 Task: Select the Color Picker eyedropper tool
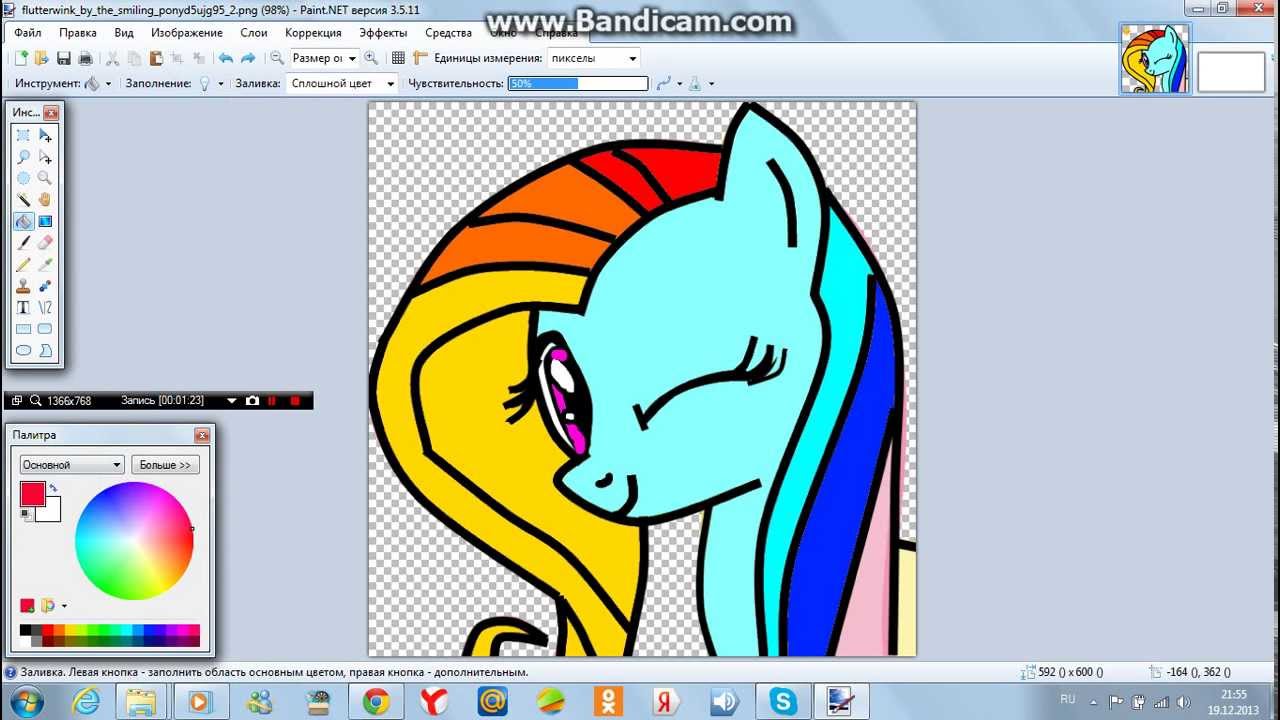click(x=45, y=265)
